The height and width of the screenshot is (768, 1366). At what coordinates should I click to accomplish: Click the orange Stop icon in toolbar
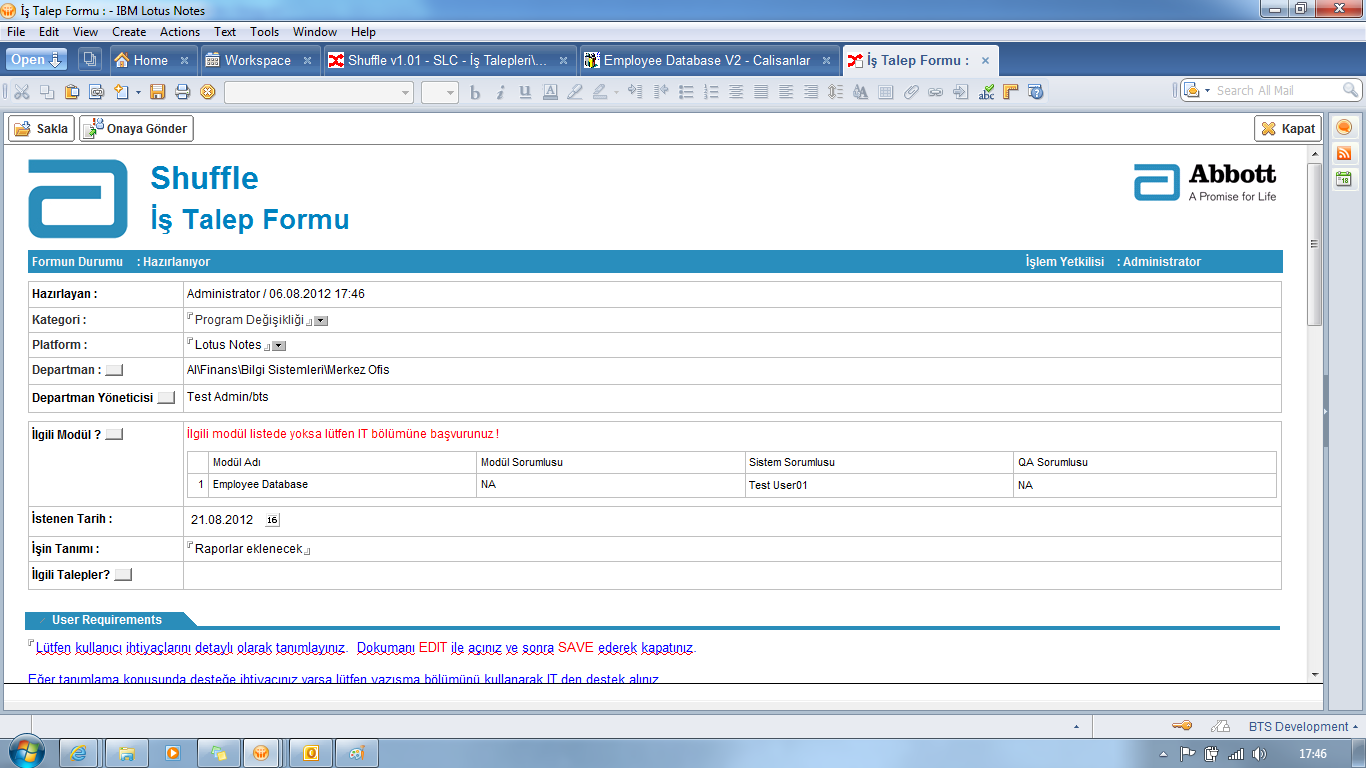point(208,92)
